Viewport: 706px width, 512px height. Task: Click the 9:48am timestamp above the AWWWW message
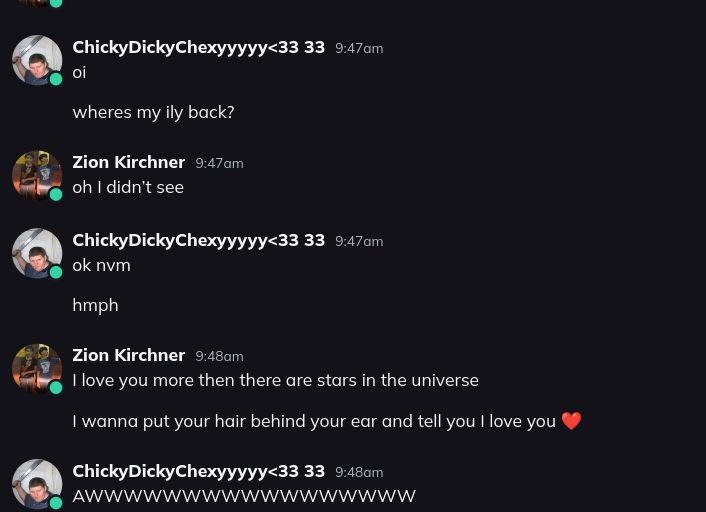click(359, 472)
